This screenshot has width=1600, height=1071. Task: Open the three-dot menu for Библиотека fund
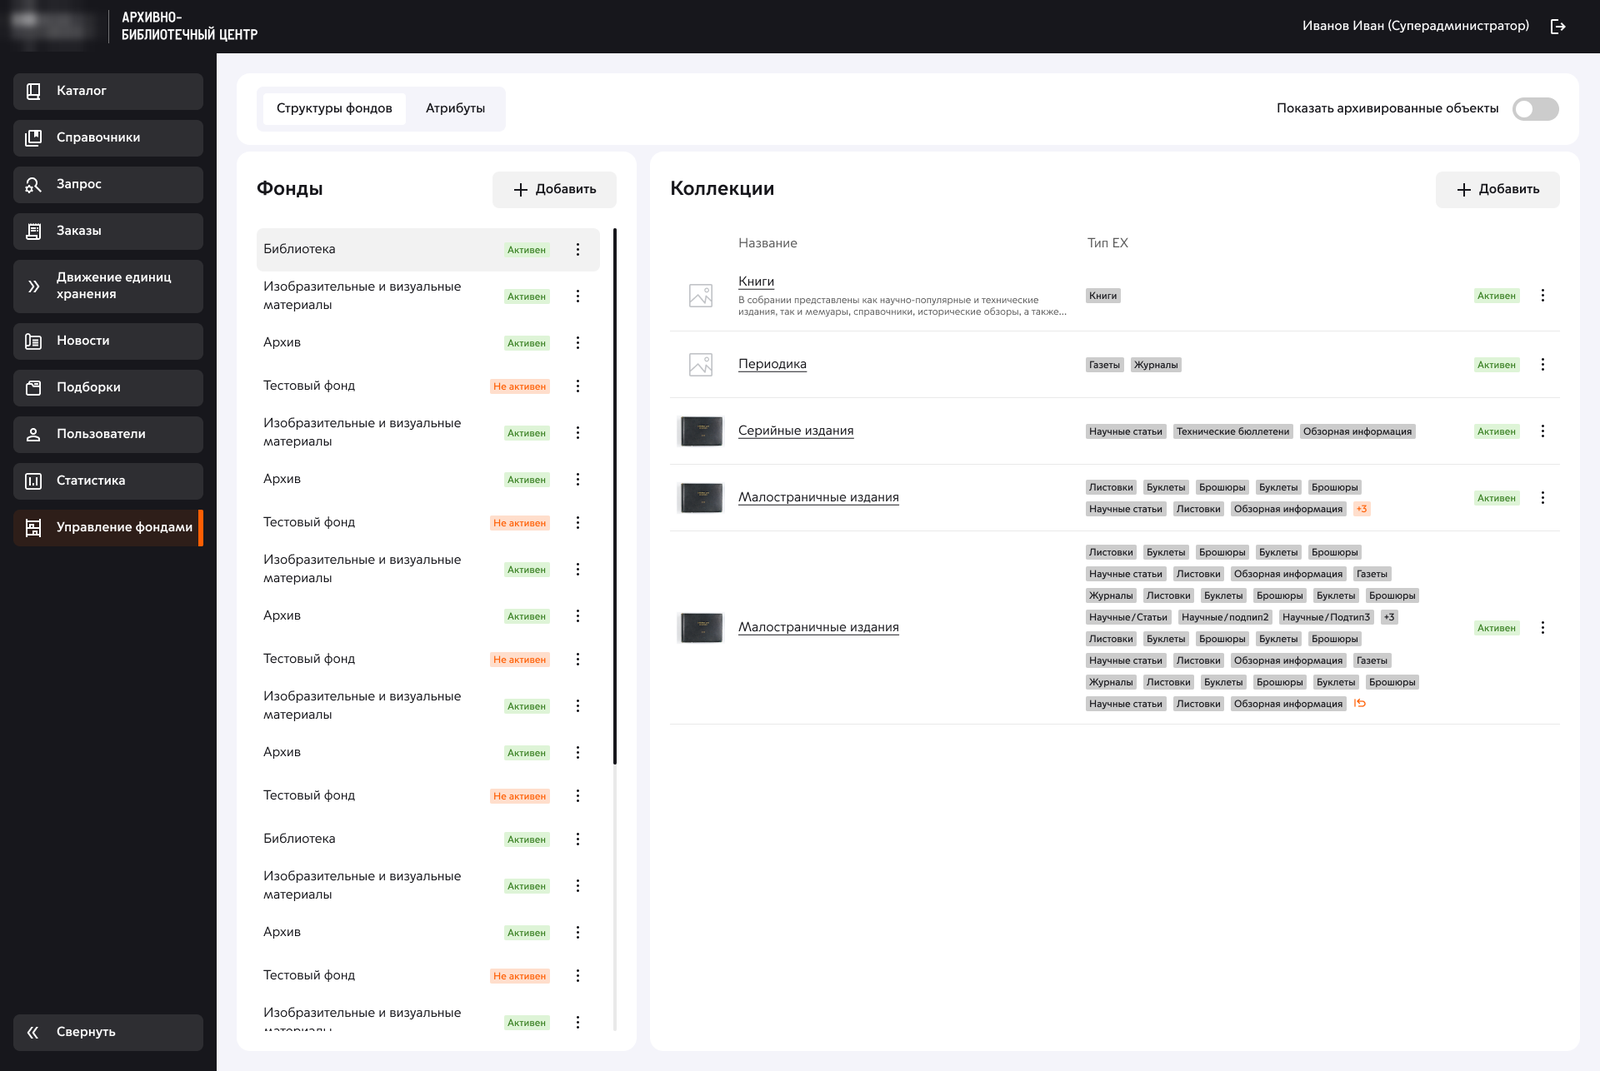pos(577,250)
